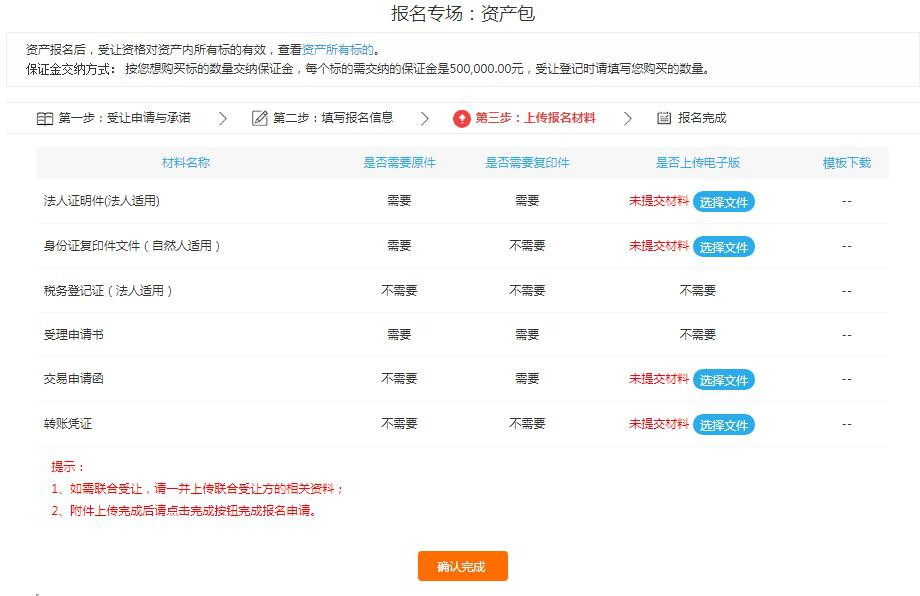Choose file for 身份证复印件文件
Screen dimensions: 920x596
[x=723, y=247]
